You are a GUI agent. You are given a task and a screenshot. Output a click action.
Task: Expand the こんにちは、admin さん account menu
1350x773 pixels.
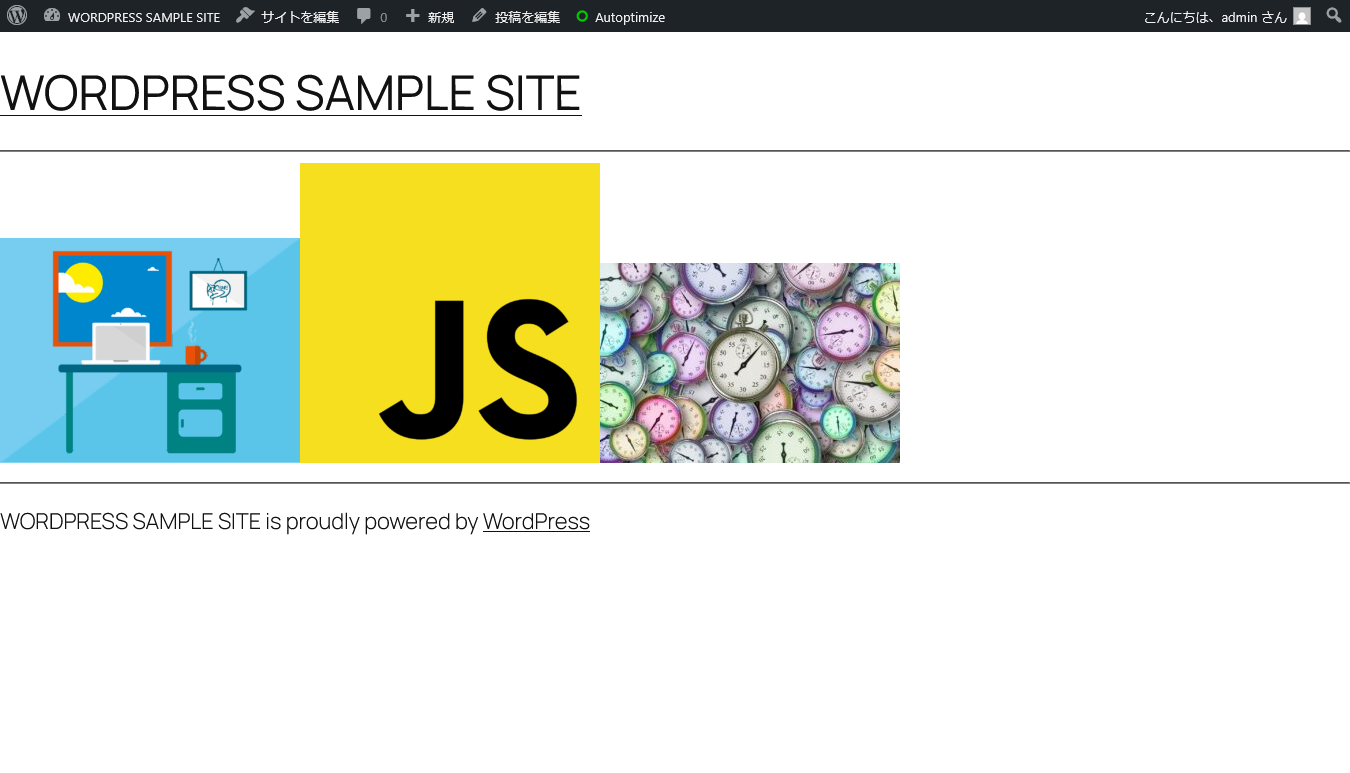1215,17
